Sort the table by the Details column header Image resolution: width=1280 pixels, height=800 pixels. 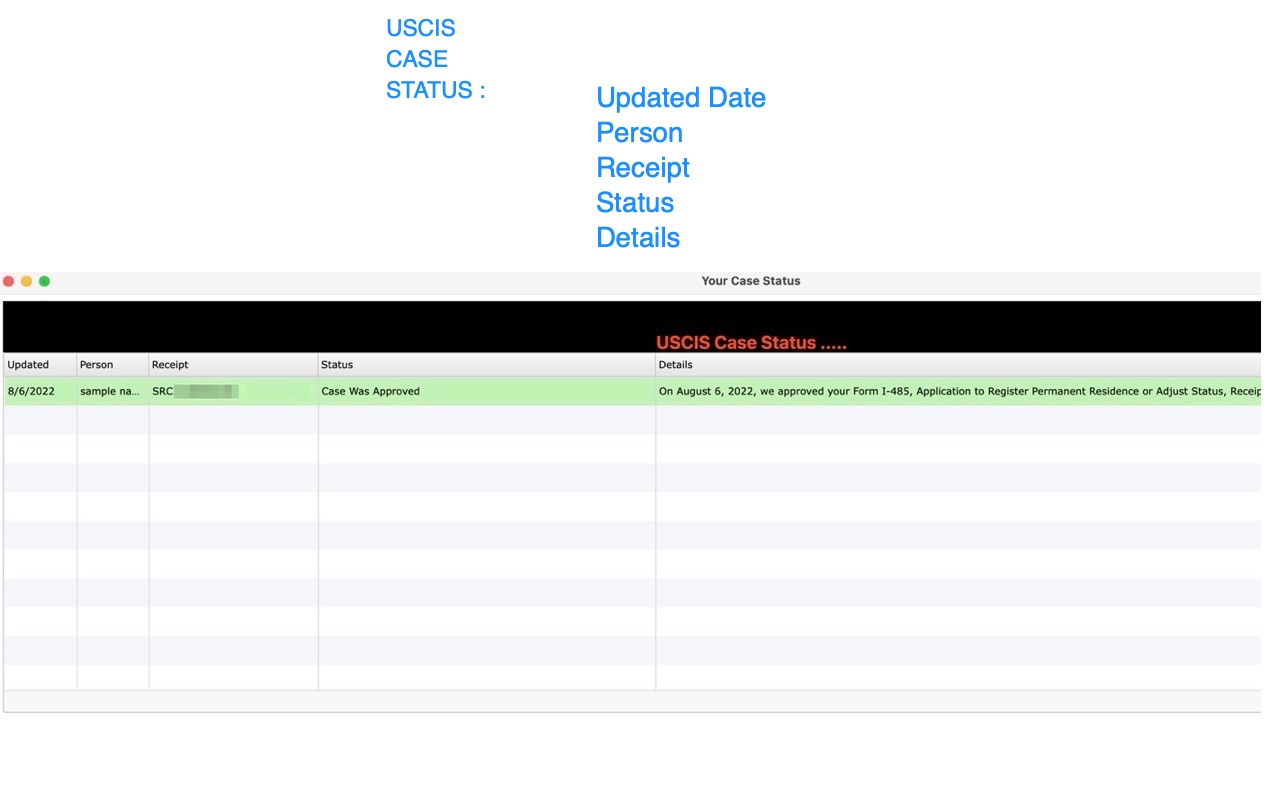tap(676, 364)
